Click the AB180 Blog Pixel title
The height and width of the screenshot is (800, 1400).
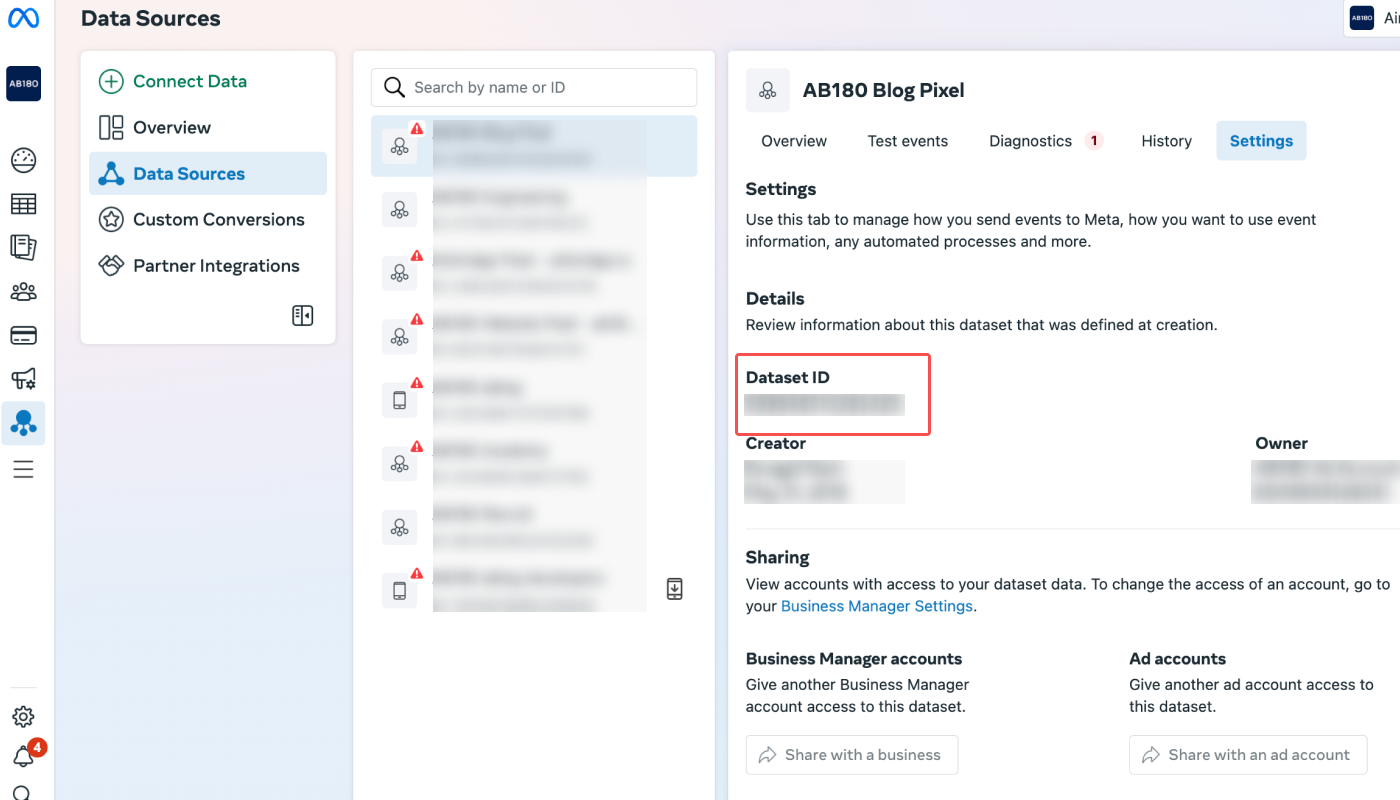tap(884, 91)
